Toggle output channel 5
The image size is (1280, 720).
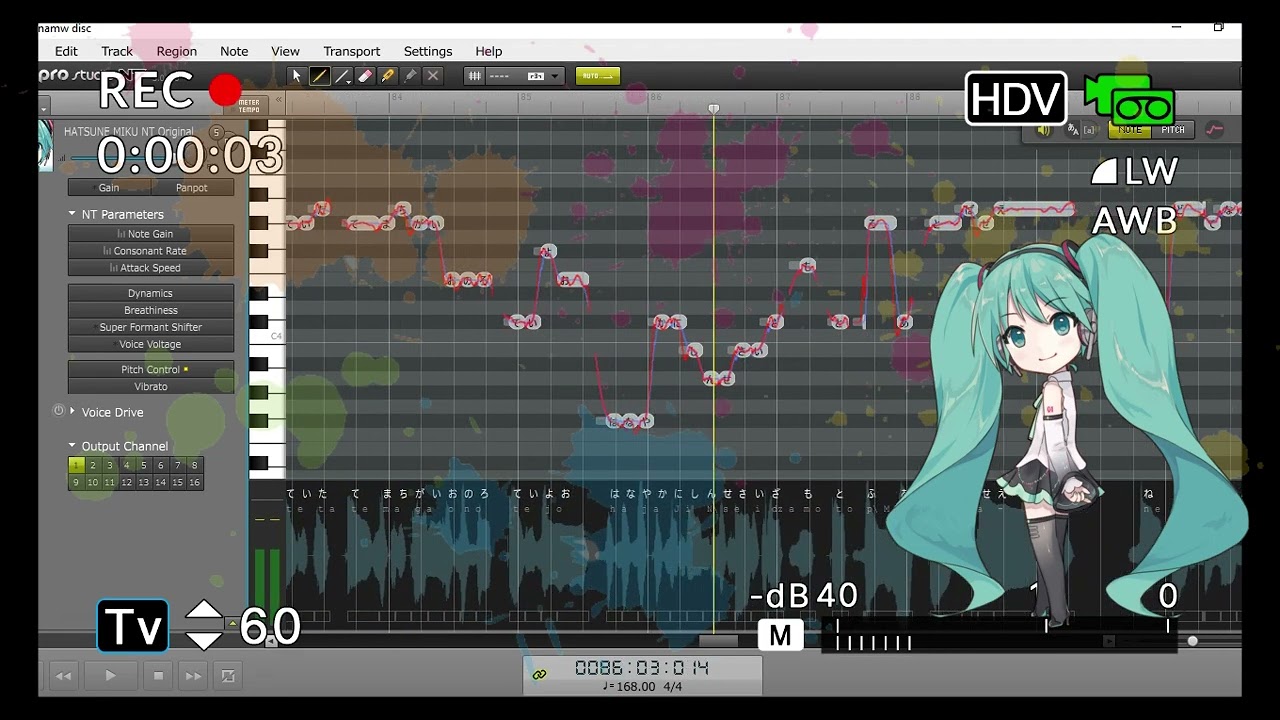(x=143, y=465)
